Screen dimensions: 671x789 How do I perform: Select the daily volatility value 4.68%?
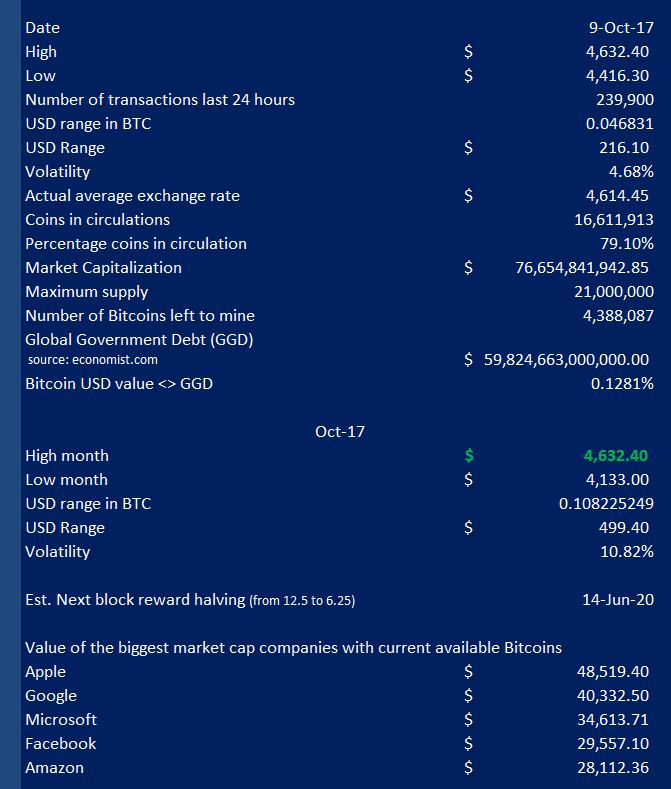point(631,172)
